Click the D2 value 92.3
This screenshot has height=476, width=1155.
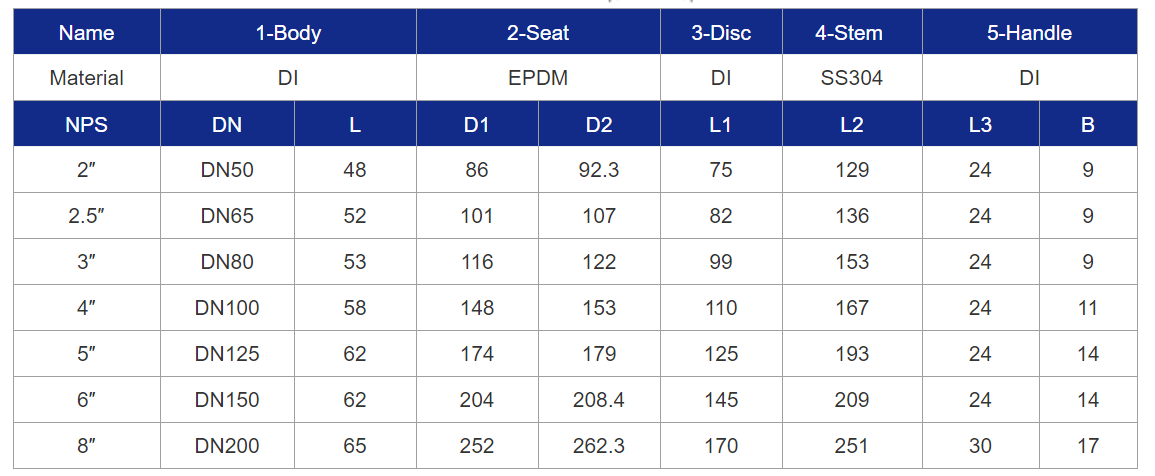click(599, 170)
